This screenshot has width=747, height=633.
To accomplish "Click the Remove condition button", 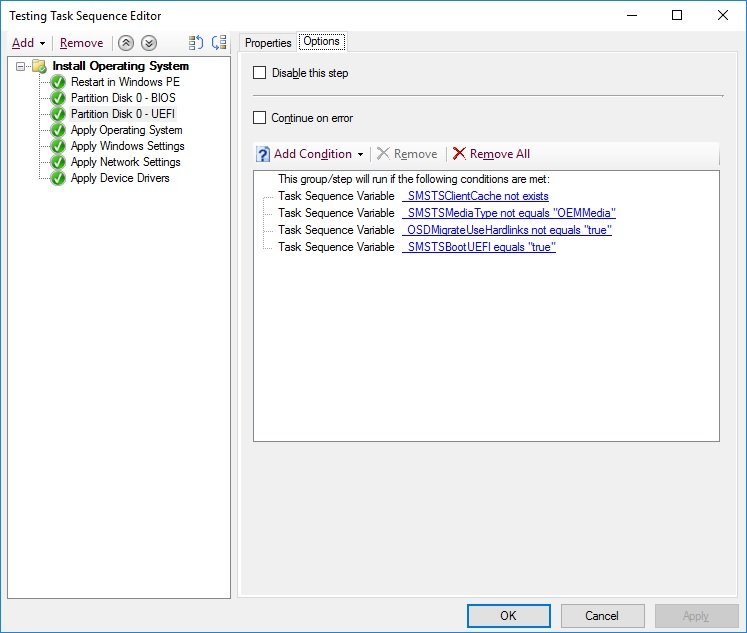I will 407,154.
